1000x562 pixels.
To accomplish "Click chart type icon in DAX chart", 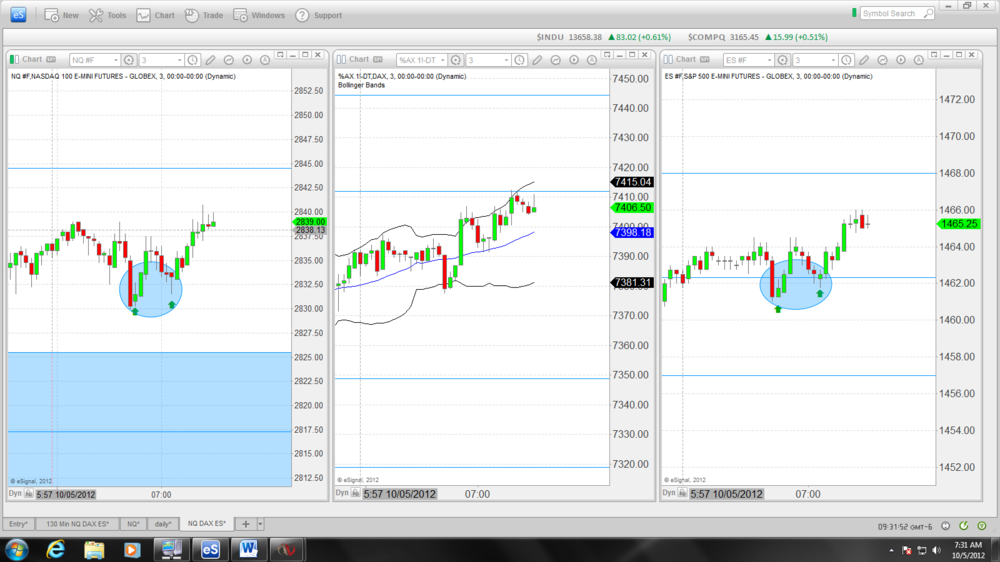I will click(341, 59).
